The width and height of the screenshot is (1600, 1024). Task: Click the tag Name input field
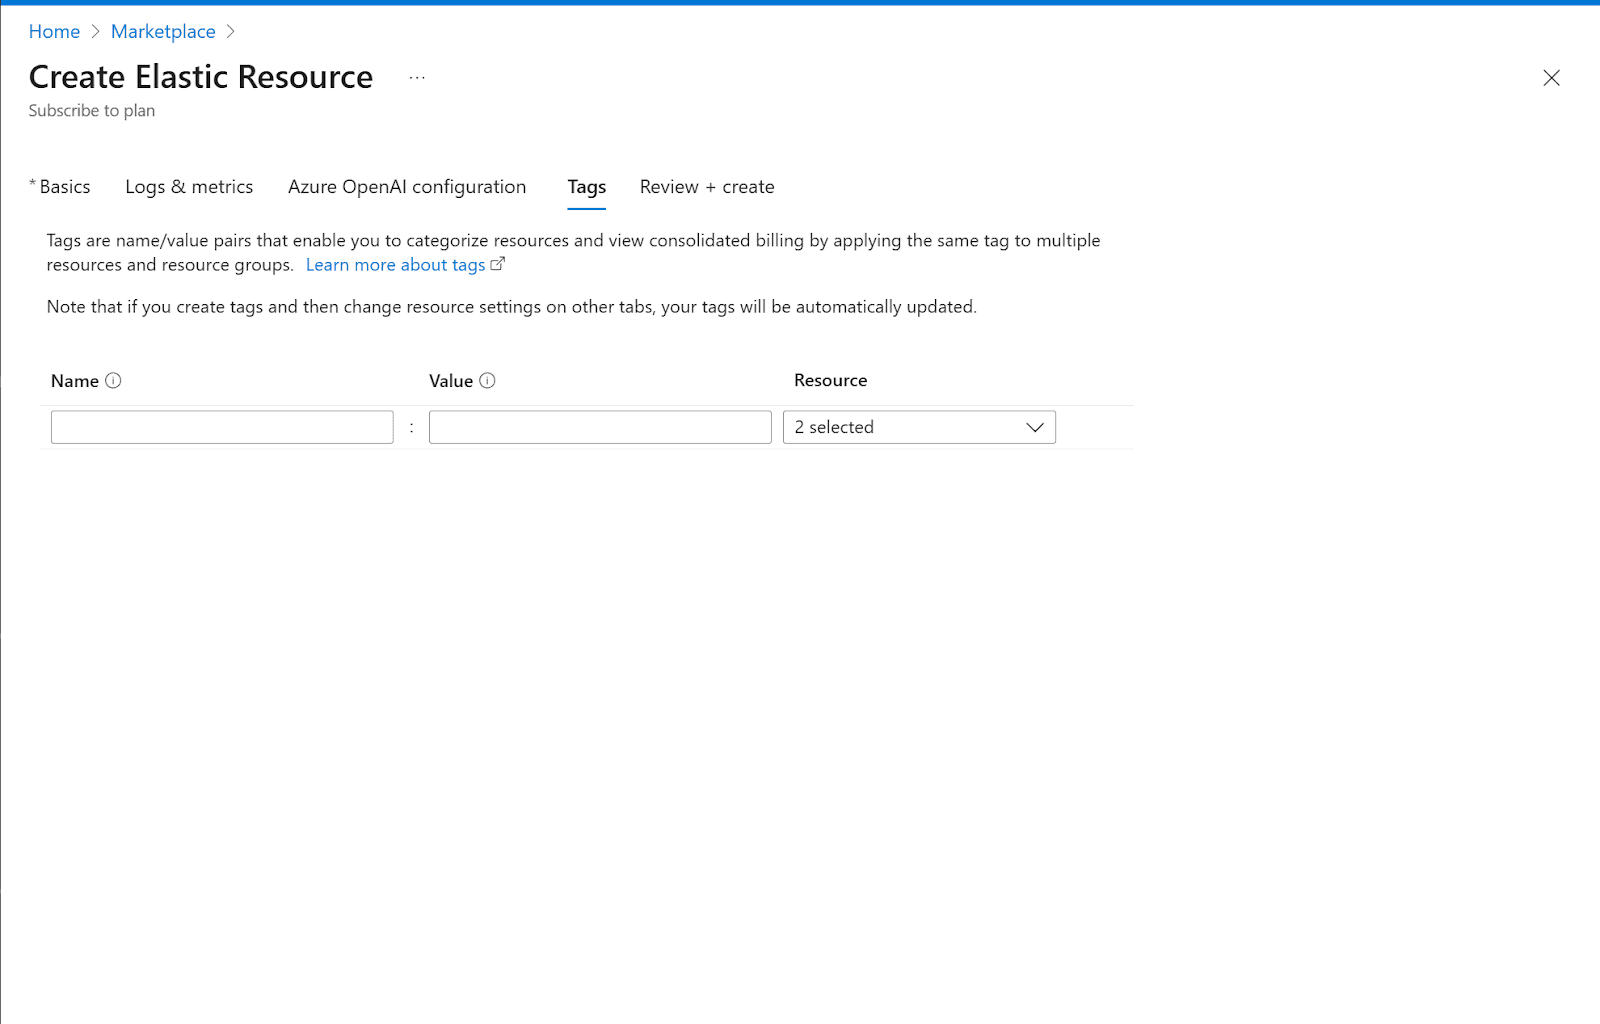tap(221, 426)
